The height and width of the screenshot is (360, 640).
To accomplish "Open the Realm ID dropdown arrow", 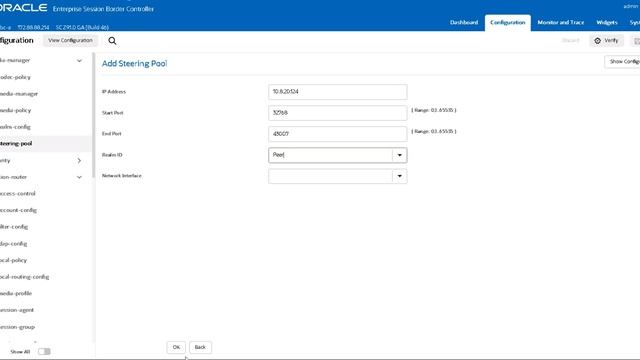I will point(400,155).
